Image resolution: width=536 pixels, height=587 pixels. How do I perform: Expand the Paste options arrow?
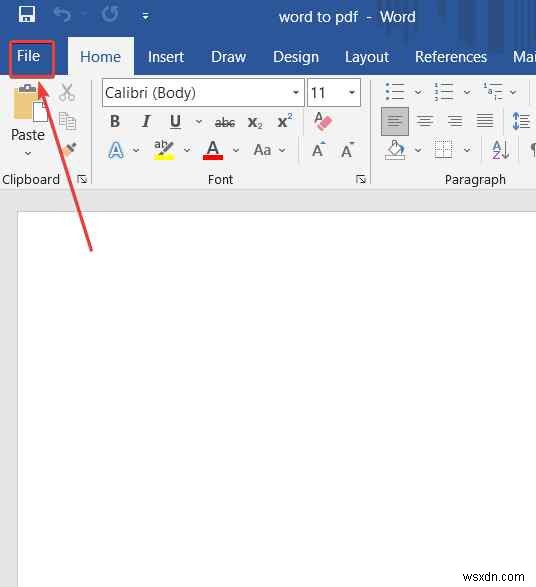click(28, 153)
